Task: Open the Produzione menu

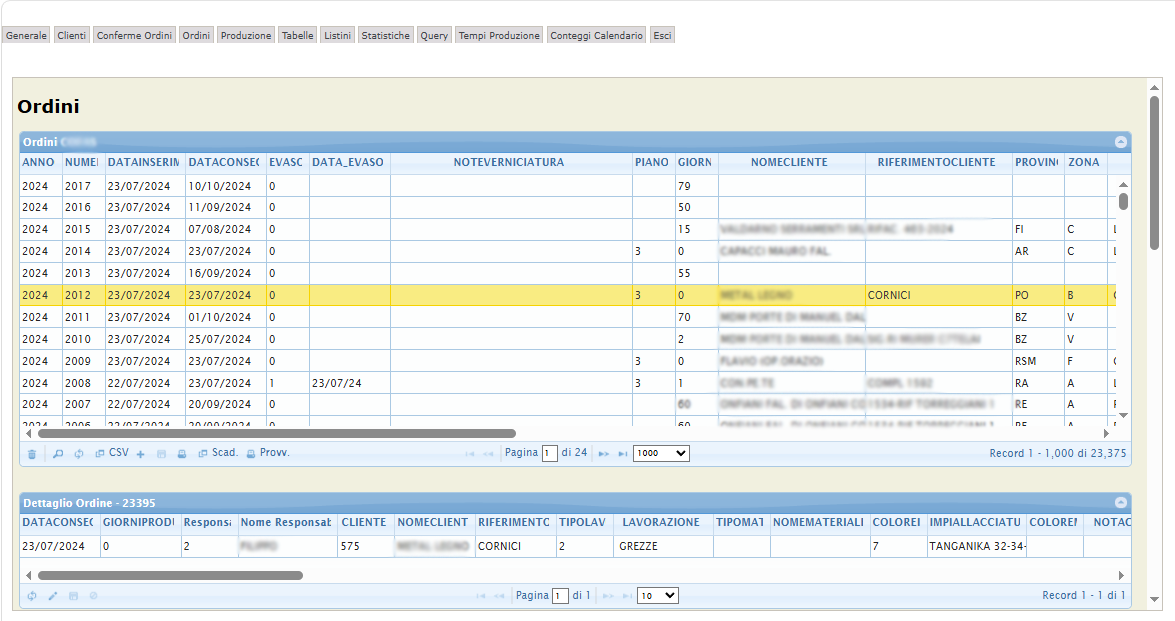Action: pyautogui.click(x=246, y=35)
